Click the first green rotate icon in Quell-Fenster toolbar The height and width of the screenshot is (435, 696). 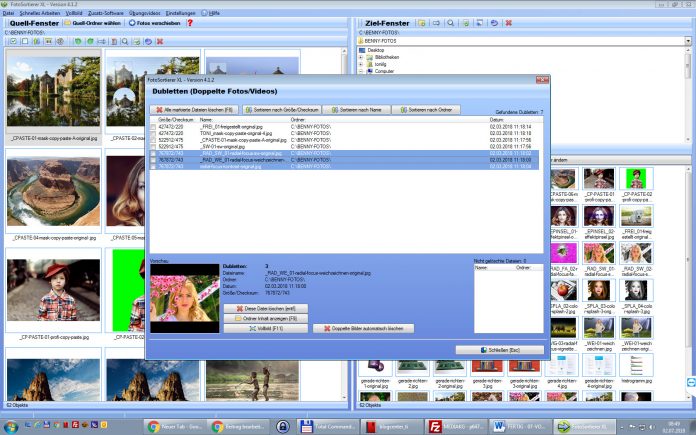click(x=78, y=41)
